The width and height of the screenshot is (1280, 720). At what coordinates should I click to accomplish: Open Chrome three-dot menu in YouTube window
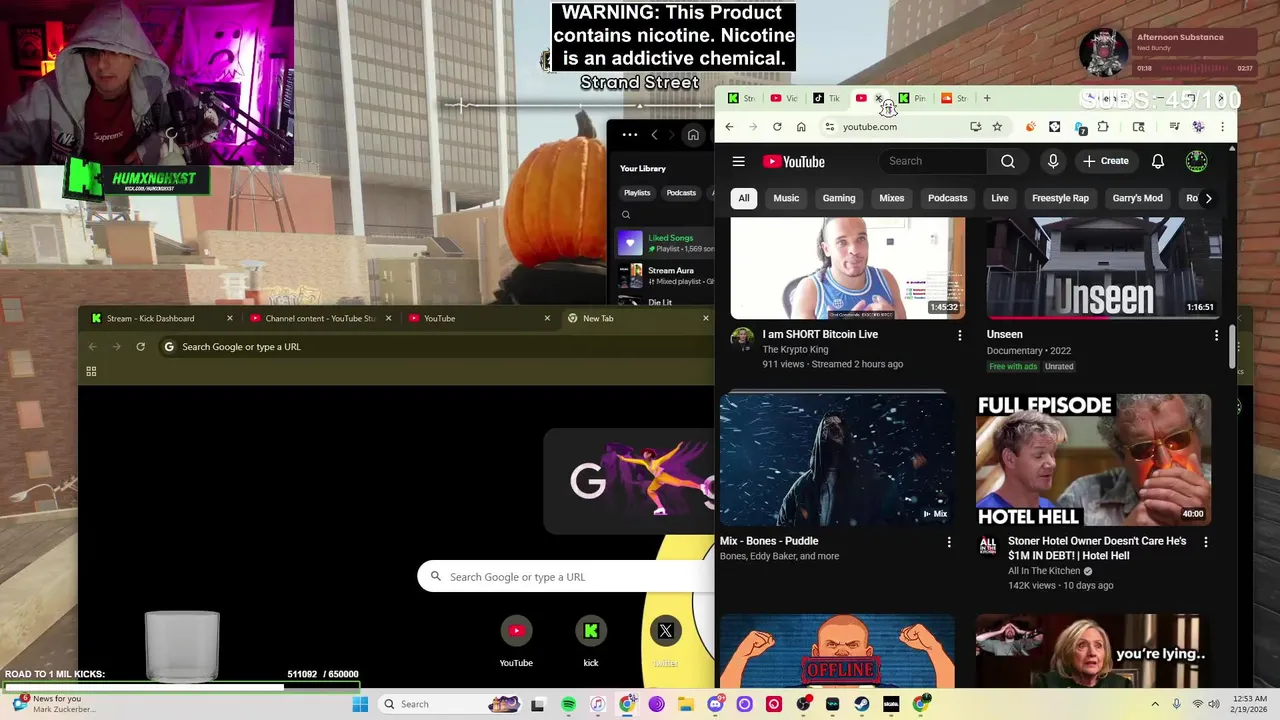tap(1222, 127)
